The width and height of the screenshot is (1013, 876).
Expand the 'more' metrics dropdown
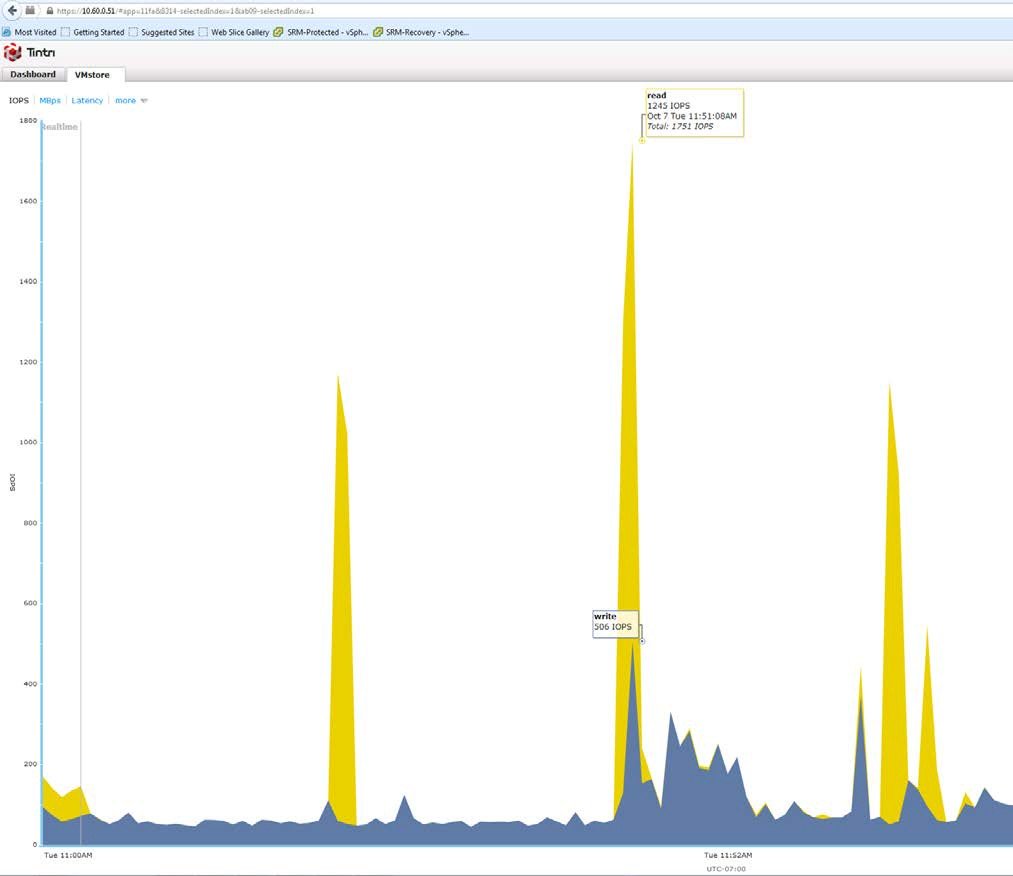coord(125,101)
